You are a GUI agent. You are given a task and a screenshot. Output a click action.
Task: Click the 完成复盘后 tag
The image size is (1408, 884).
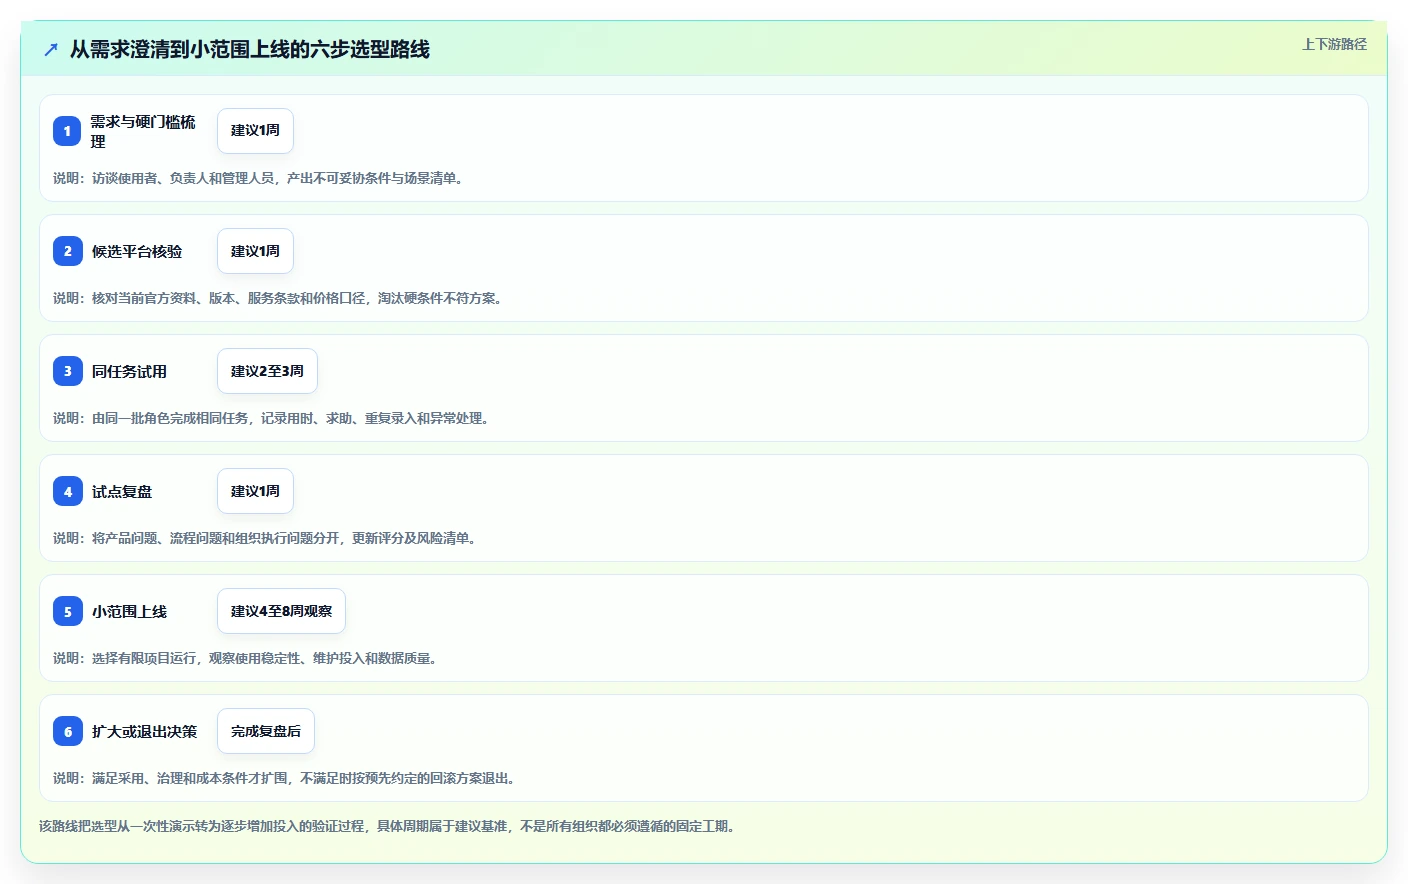point(266,731)
